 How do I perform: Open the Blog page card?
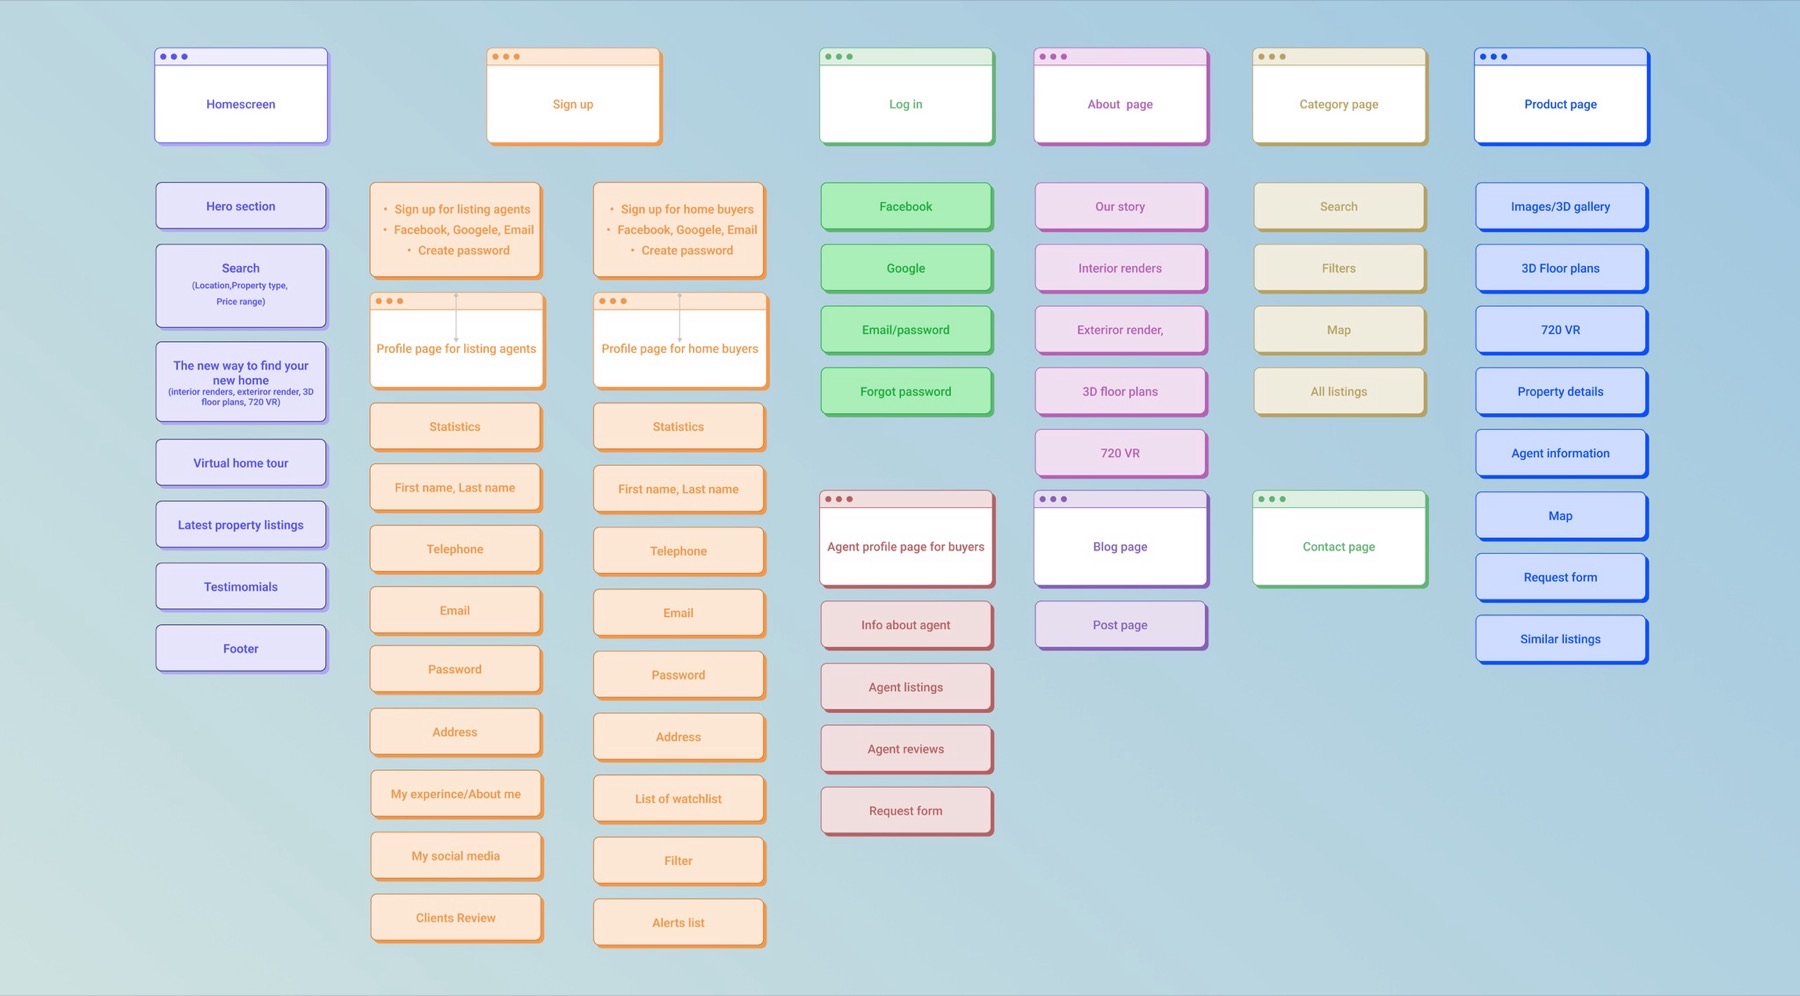1120,539
